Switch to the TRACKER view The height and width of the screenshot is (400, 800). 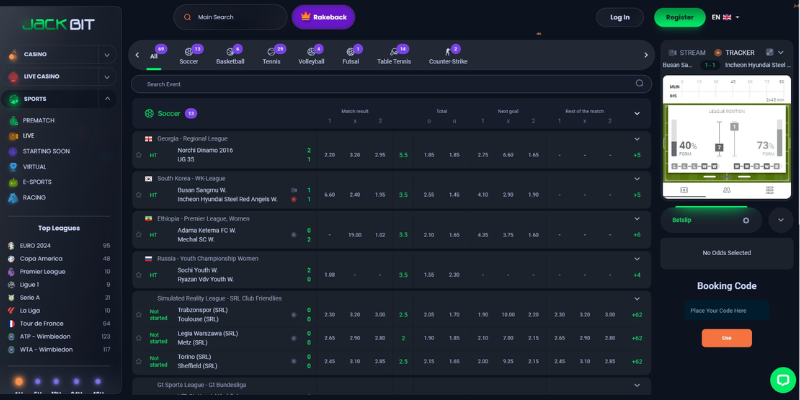coord(734,53)
